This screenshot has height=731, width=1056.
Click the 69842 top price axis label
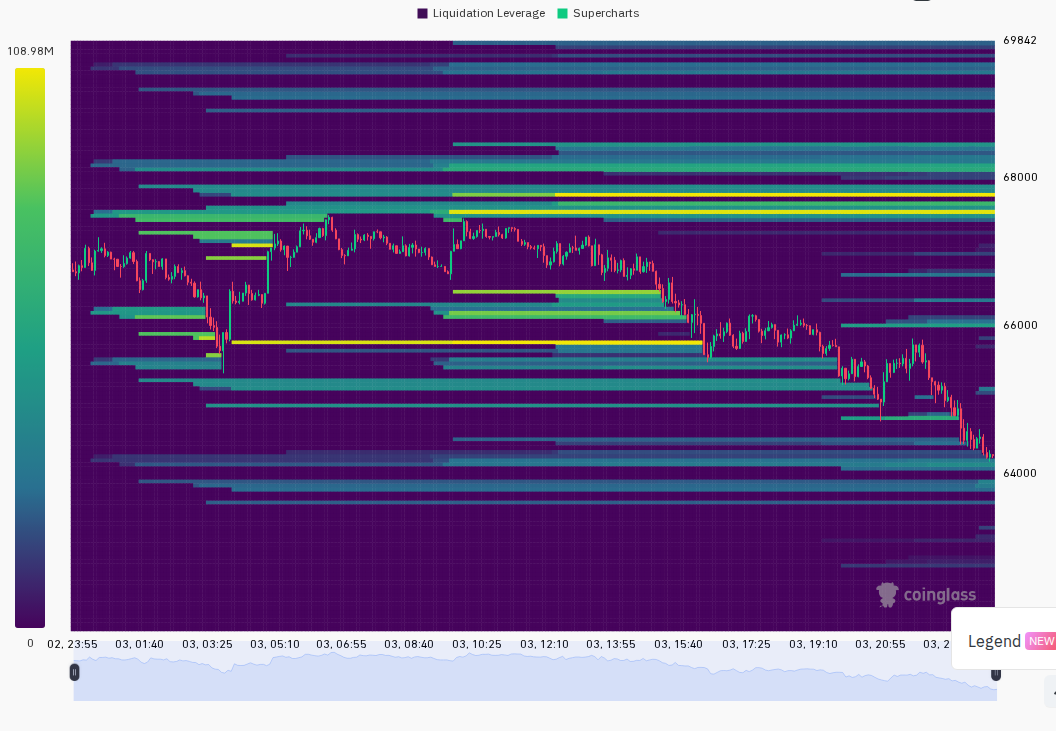tap(1020, 40)
